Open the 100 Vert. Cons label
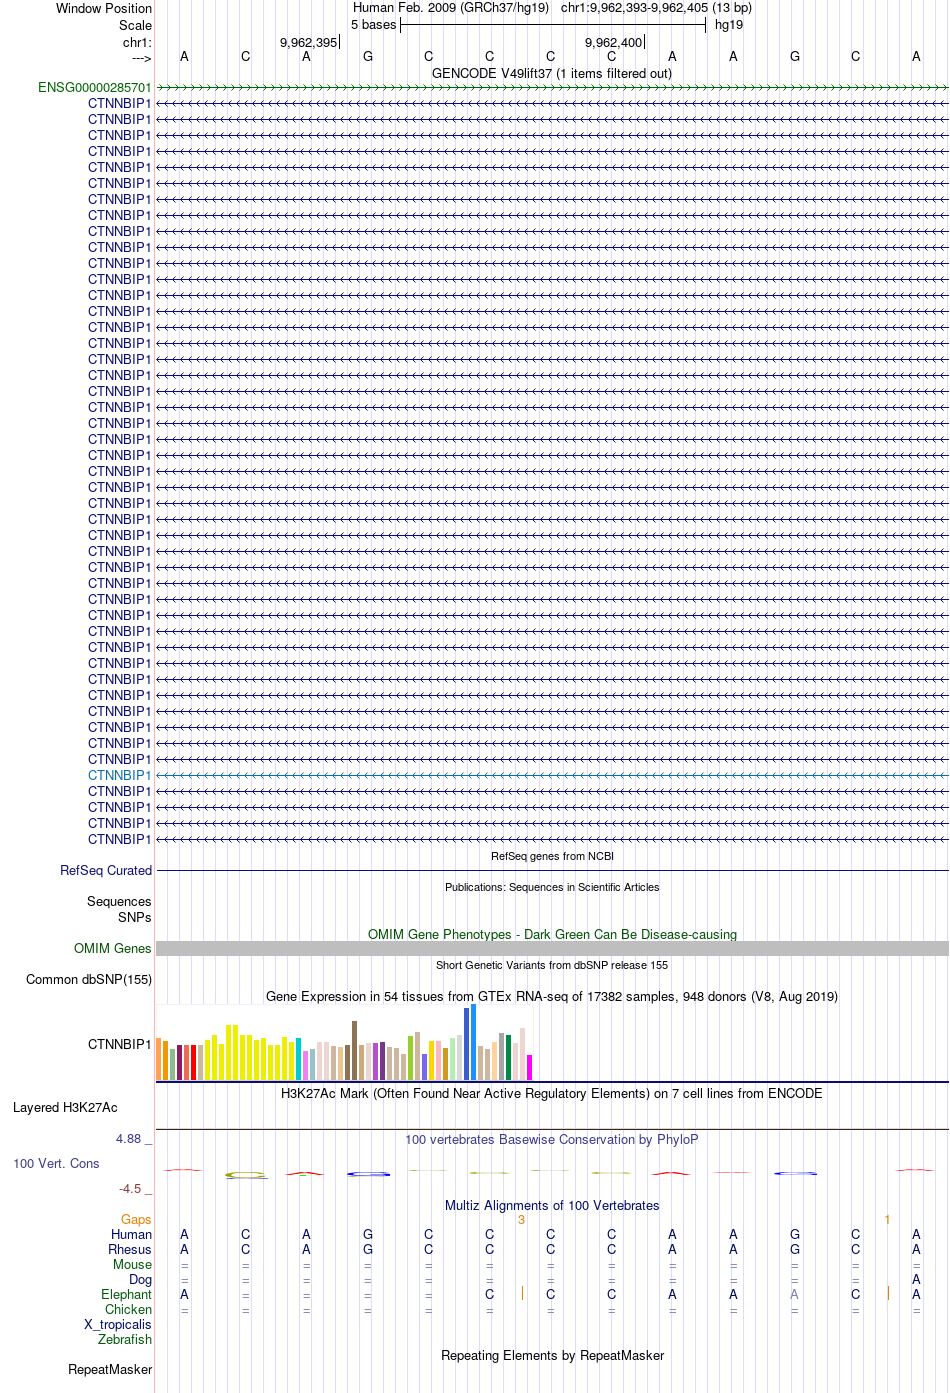Image resolution: width=950 pixels, height=1393 pixels. point(56,1163)
